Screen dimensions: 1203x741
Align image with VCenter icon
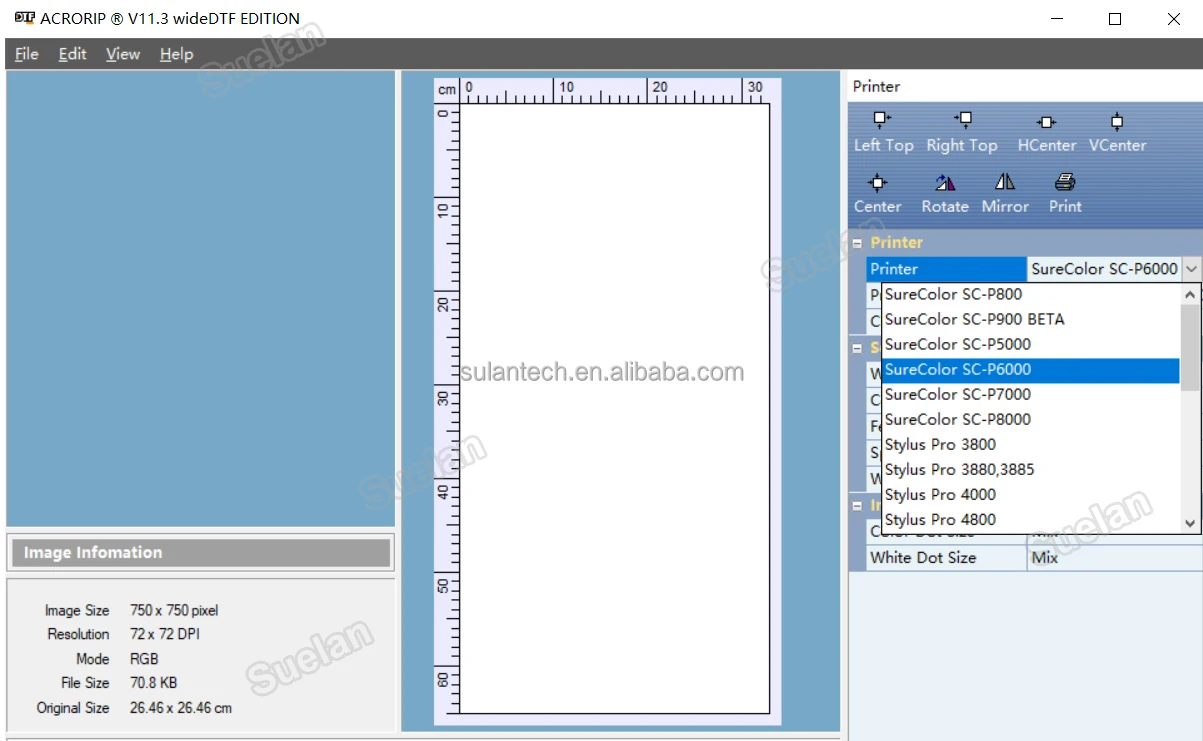tap(1117, 122)
